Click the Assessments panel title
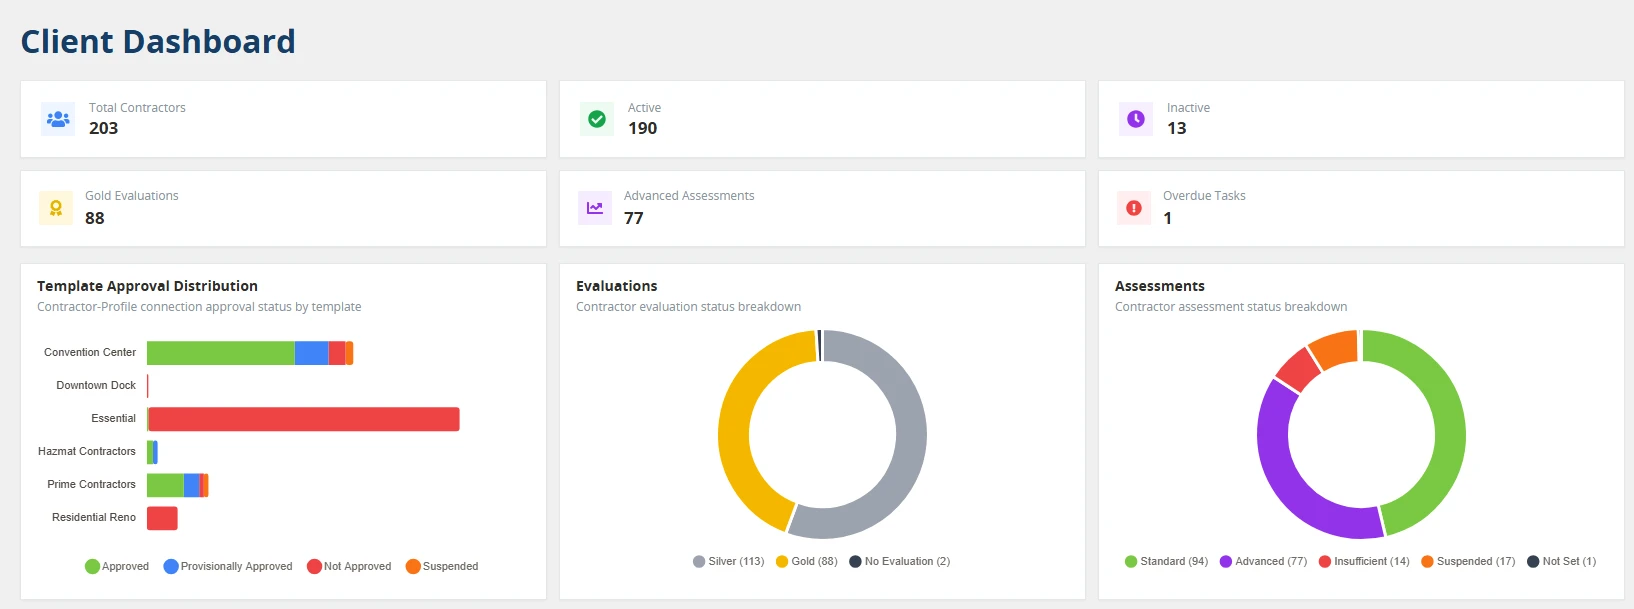Viewport: 1634px width, 609px height. (1160, 286)
